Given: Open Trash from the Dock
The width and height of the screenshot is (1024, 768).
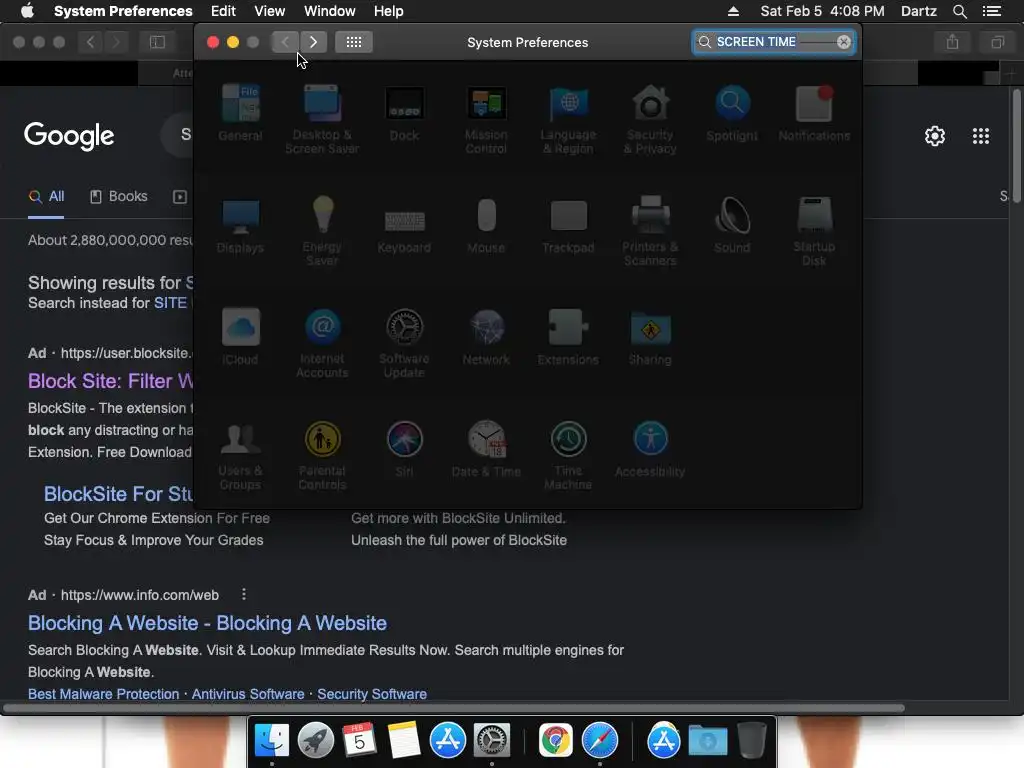Looking at the screenshot, I should coord(752,740).
